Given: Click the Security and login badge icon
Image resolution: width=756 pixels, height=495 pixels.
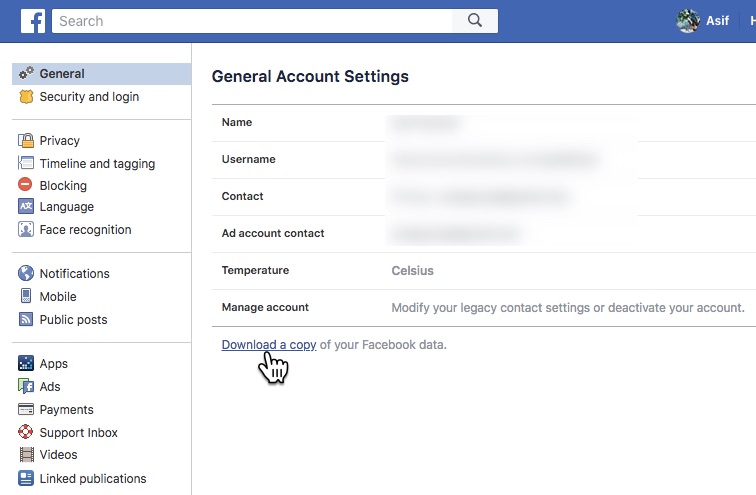Looking at the screenshot, I should click(x=26, y=96).
